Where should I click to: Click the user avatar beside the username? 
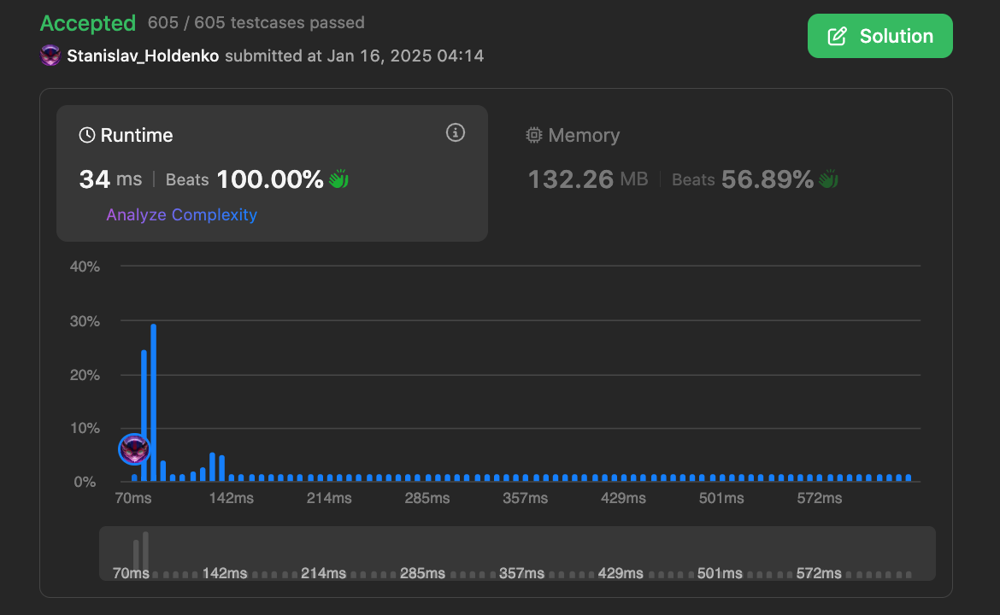coord(50,56)
